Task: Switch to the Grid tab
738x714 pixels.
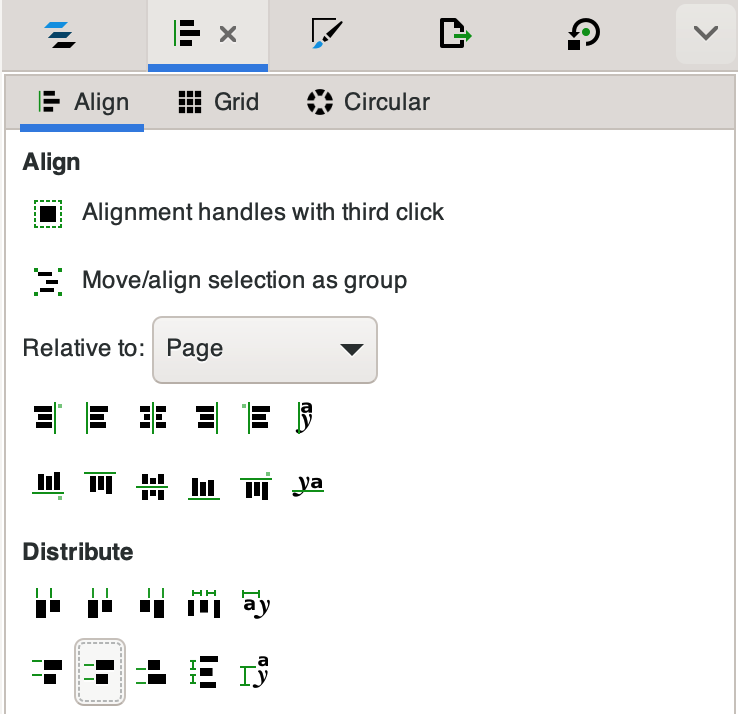Action: point(218,101)
